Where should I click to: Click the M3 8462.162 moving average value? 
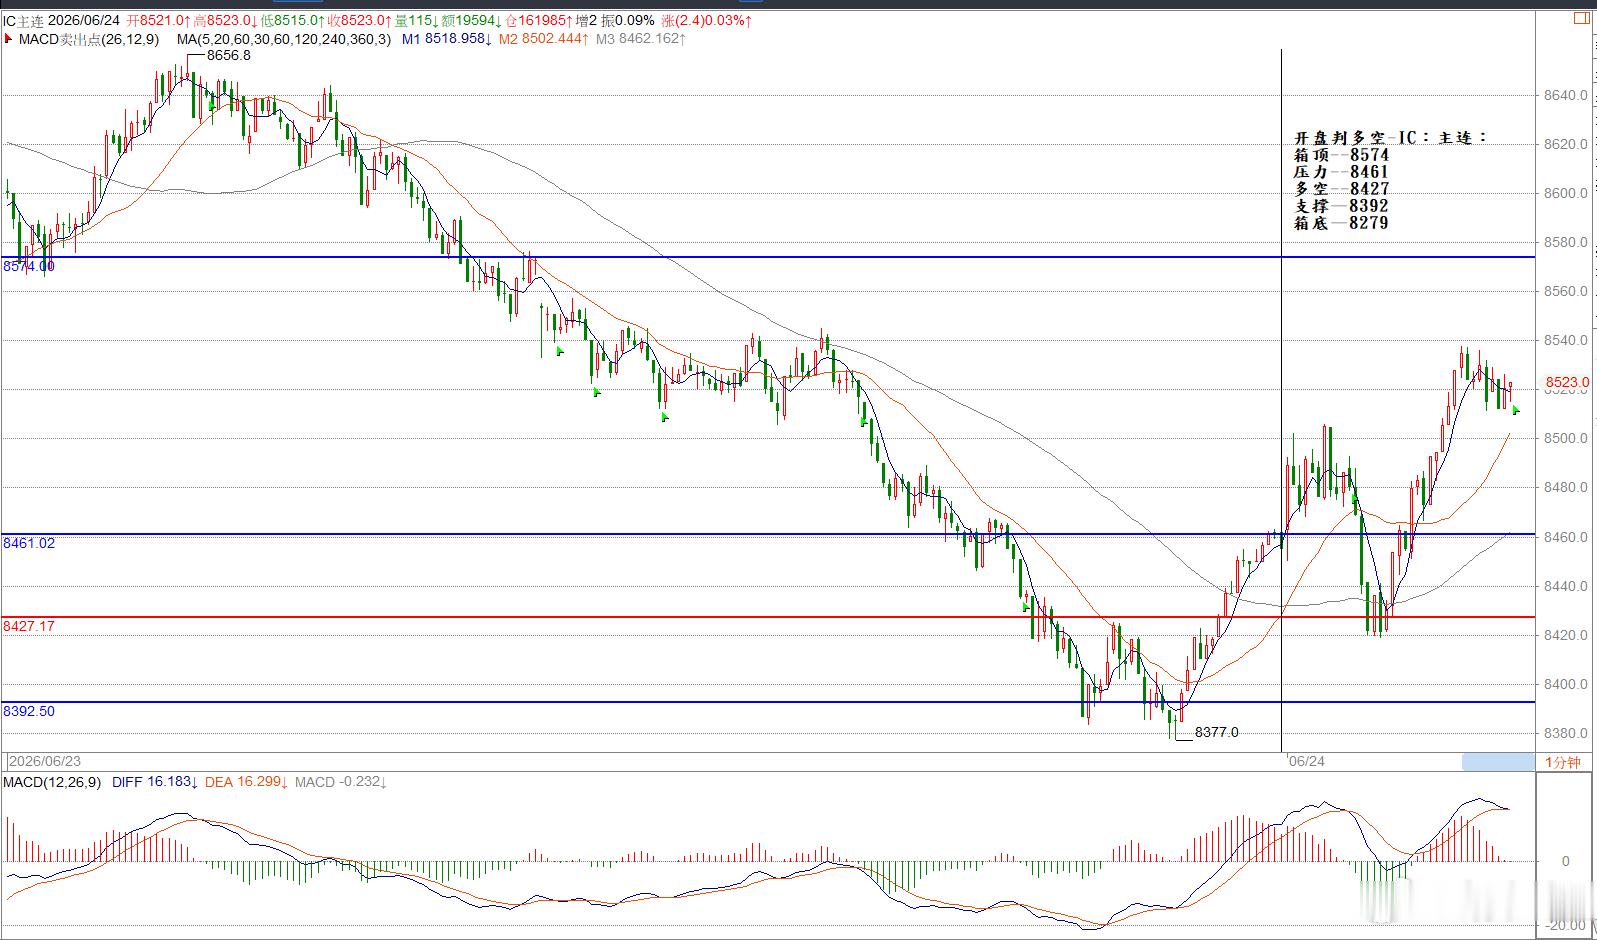click(641, 39)
